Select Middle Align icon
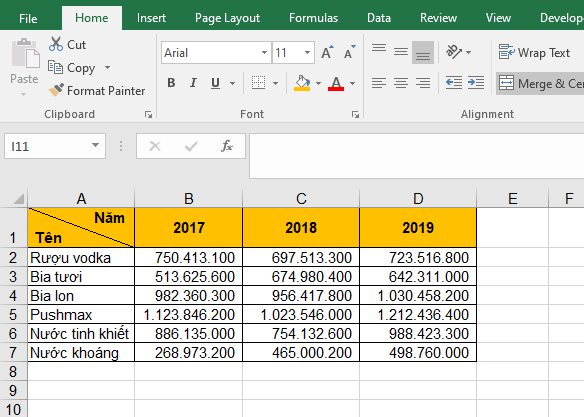584x417 pixels. click(x=401, y=52)
